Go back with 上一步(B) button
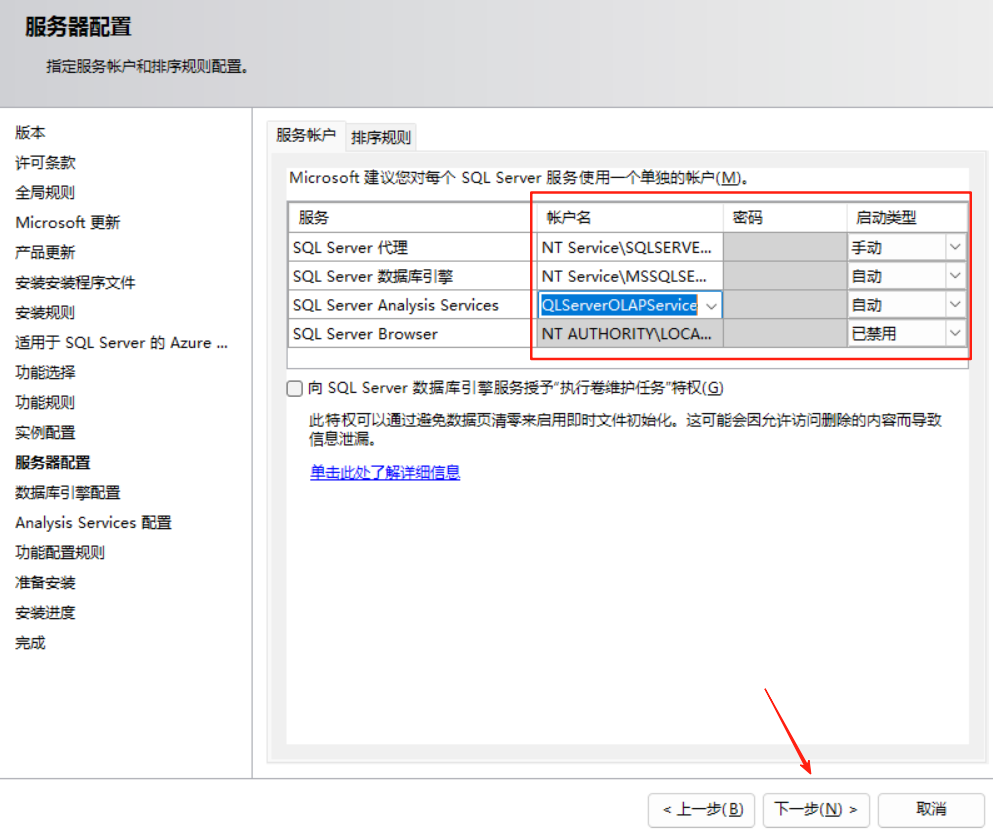Image resolution: width=993 pixels, height=836 pixels. tap(702, 809)
